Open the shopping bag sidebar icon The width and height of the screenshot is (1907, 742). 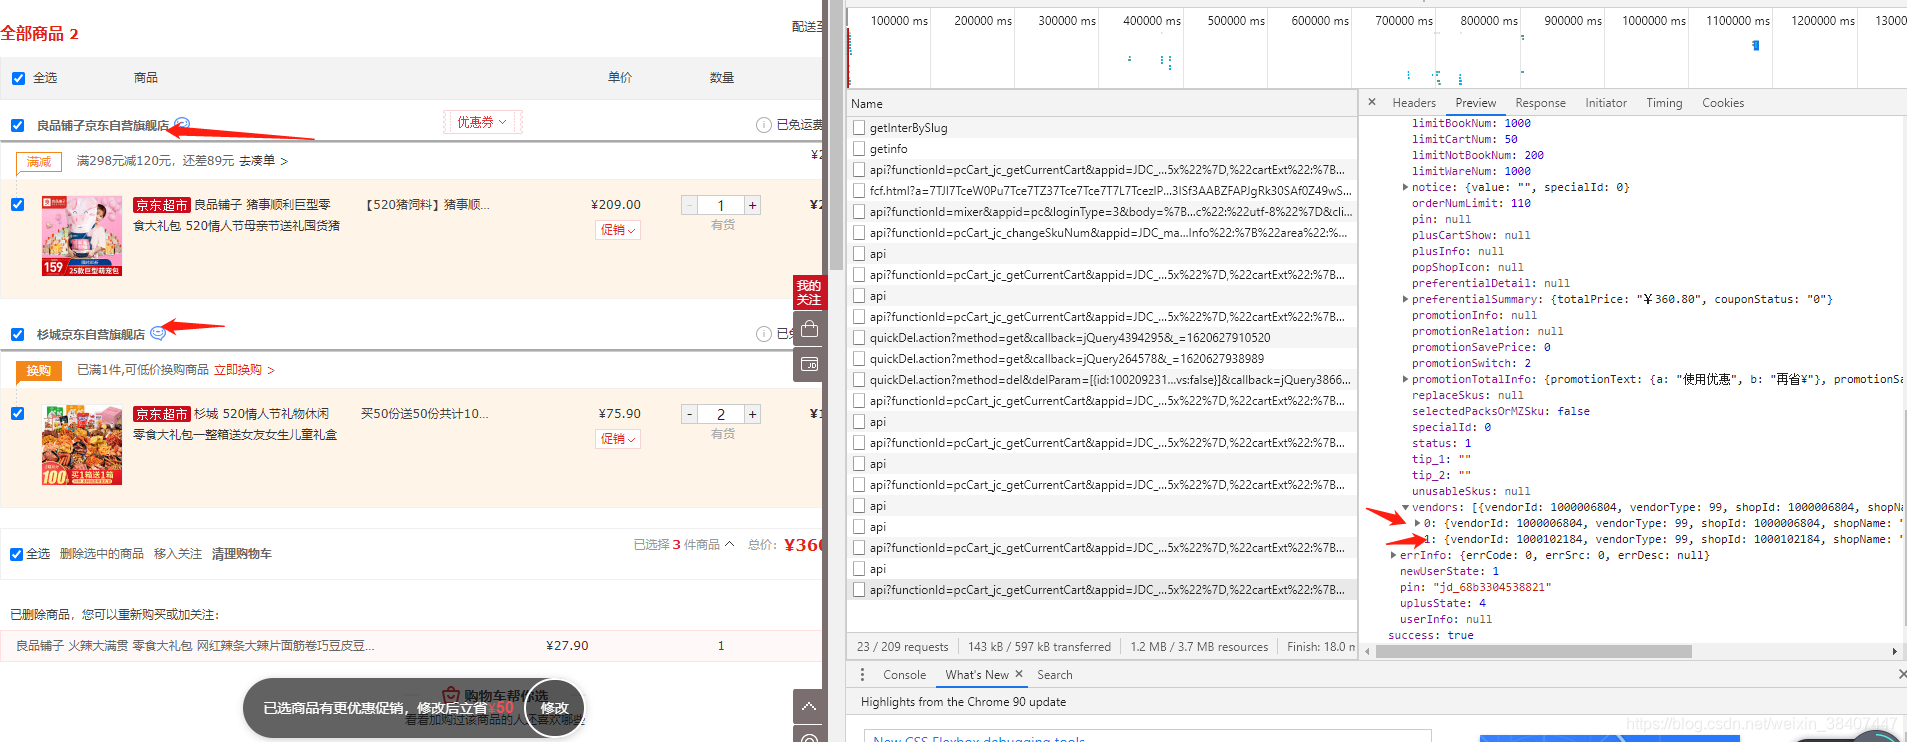(x=809, y=329)
